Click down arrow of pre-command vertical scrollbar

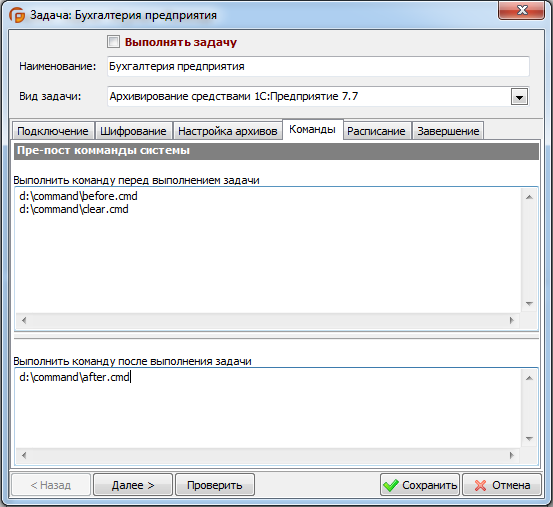529,304
